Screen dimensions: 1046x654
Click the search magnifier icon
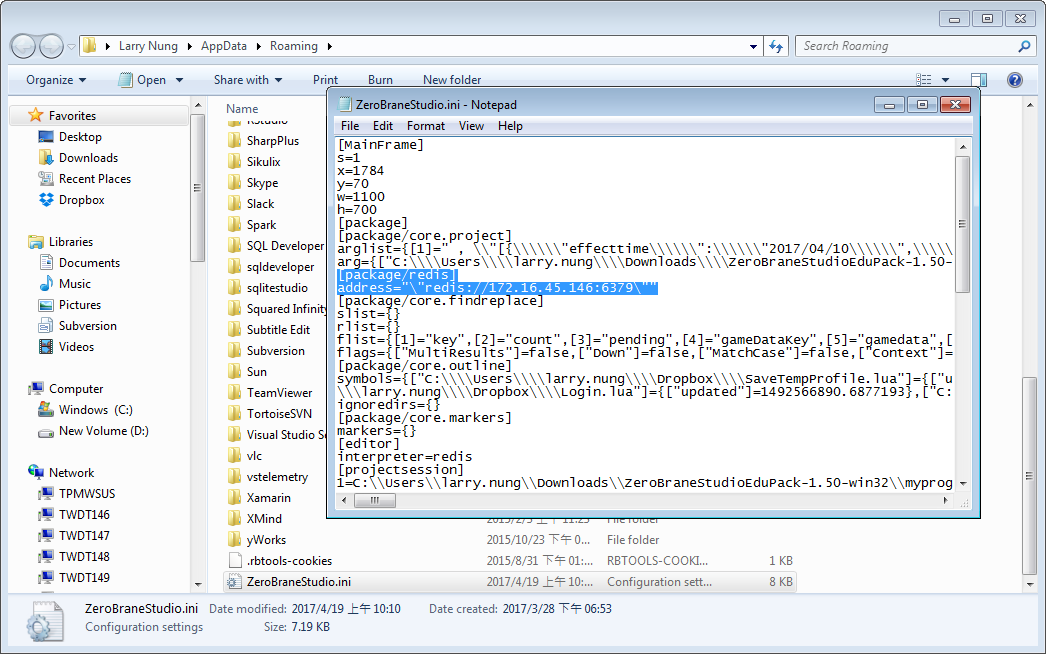point(1024,46)
